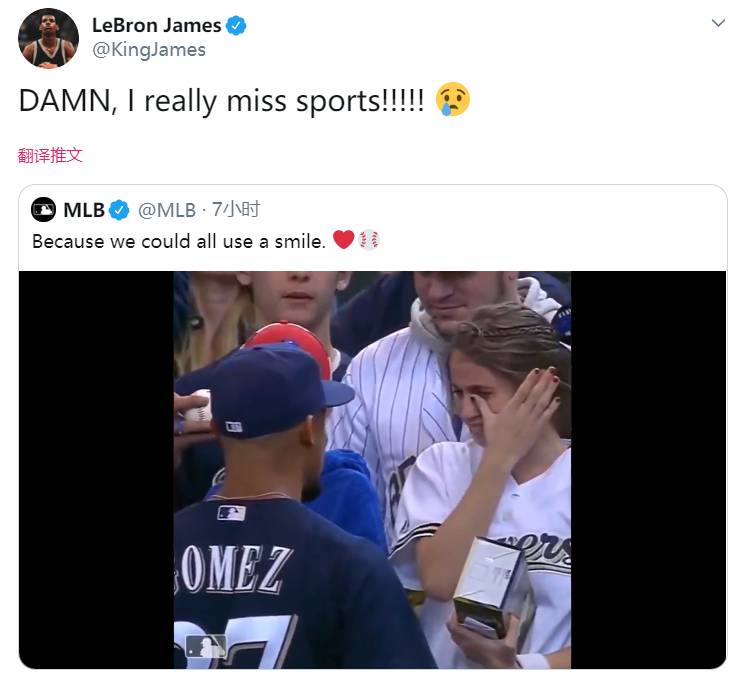Click the 翻译推文 translate tweet link
The height and width of the screenshot is (676, 743).
point(50,155)
